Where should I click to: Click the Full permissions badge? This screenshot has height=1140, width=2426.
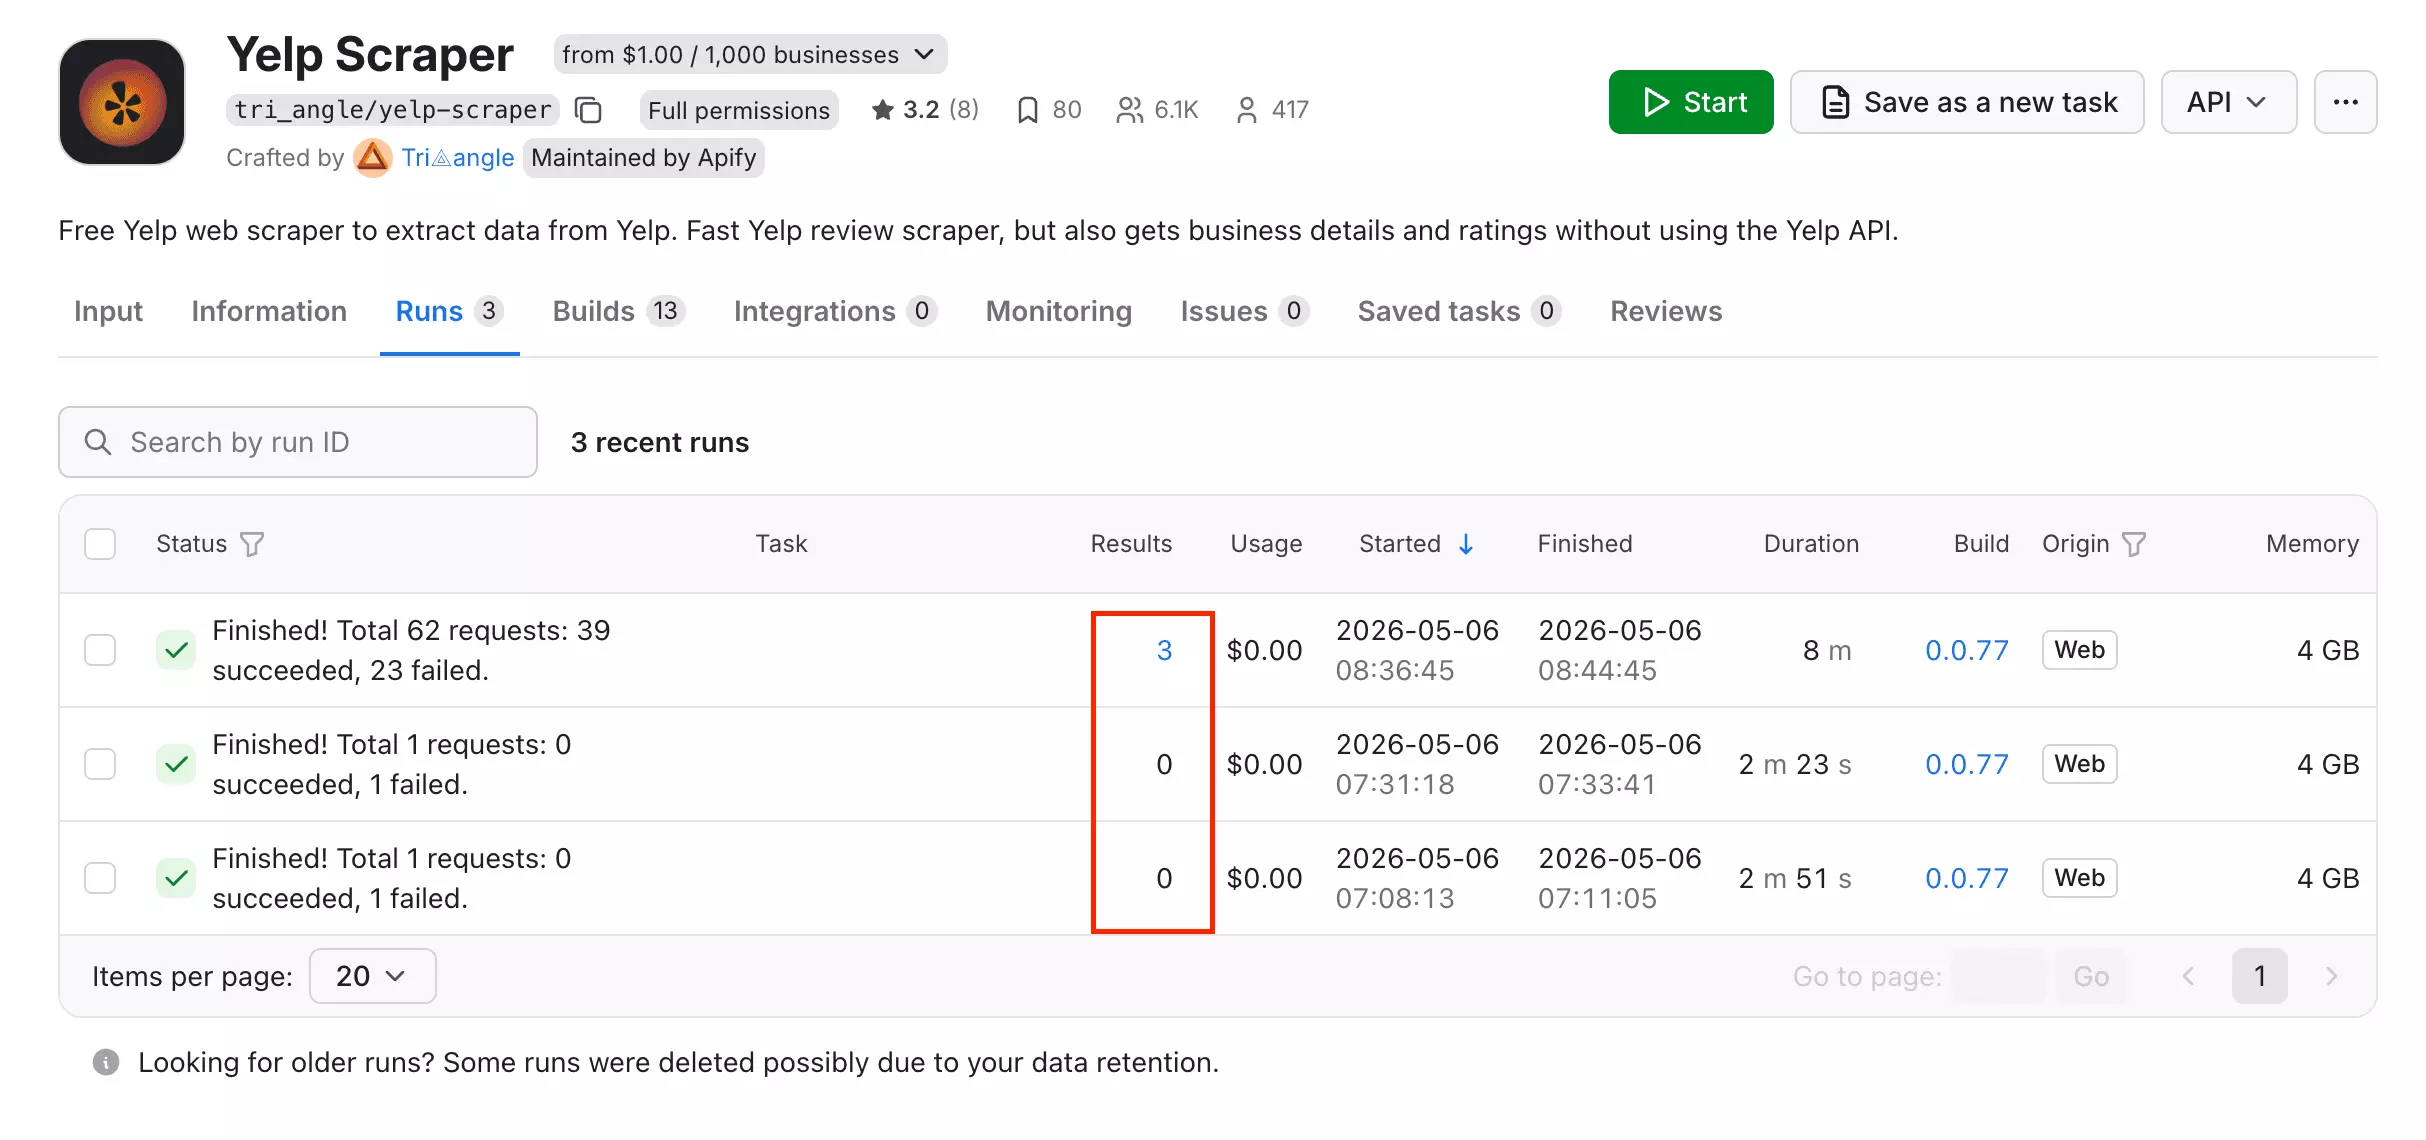tap(739, 110)
